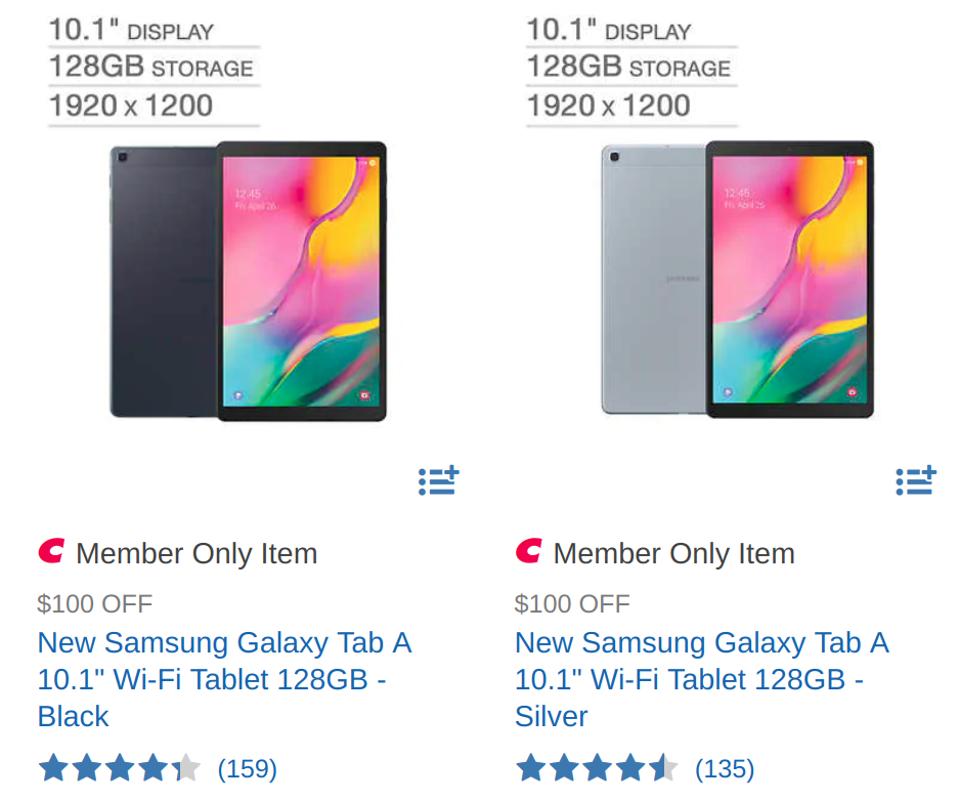Click the half star in the black tablet rating
This screenshot has height=801, width=959.
click(x=184, y=769)
